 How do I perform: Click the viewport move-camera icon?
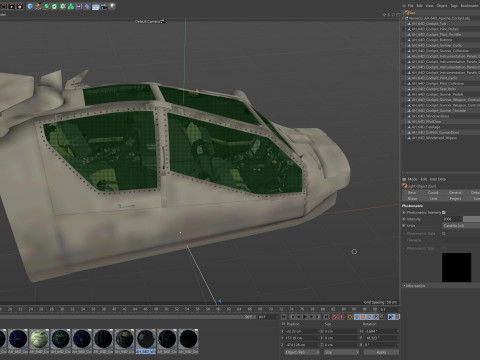click(384, 15)
